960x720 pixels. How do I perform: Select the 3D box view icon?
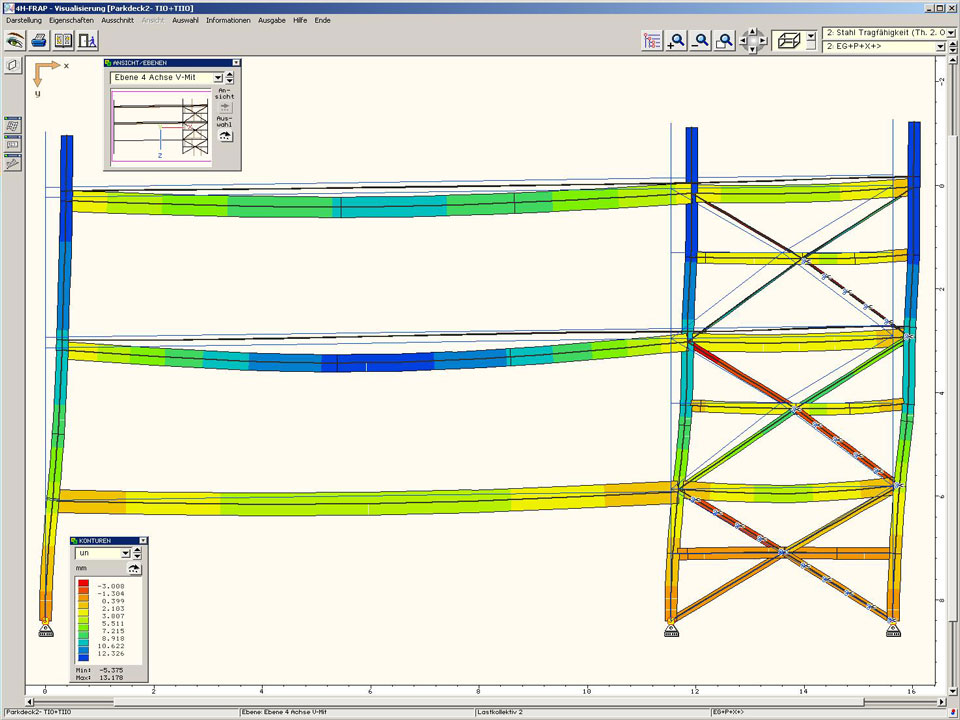789,41
